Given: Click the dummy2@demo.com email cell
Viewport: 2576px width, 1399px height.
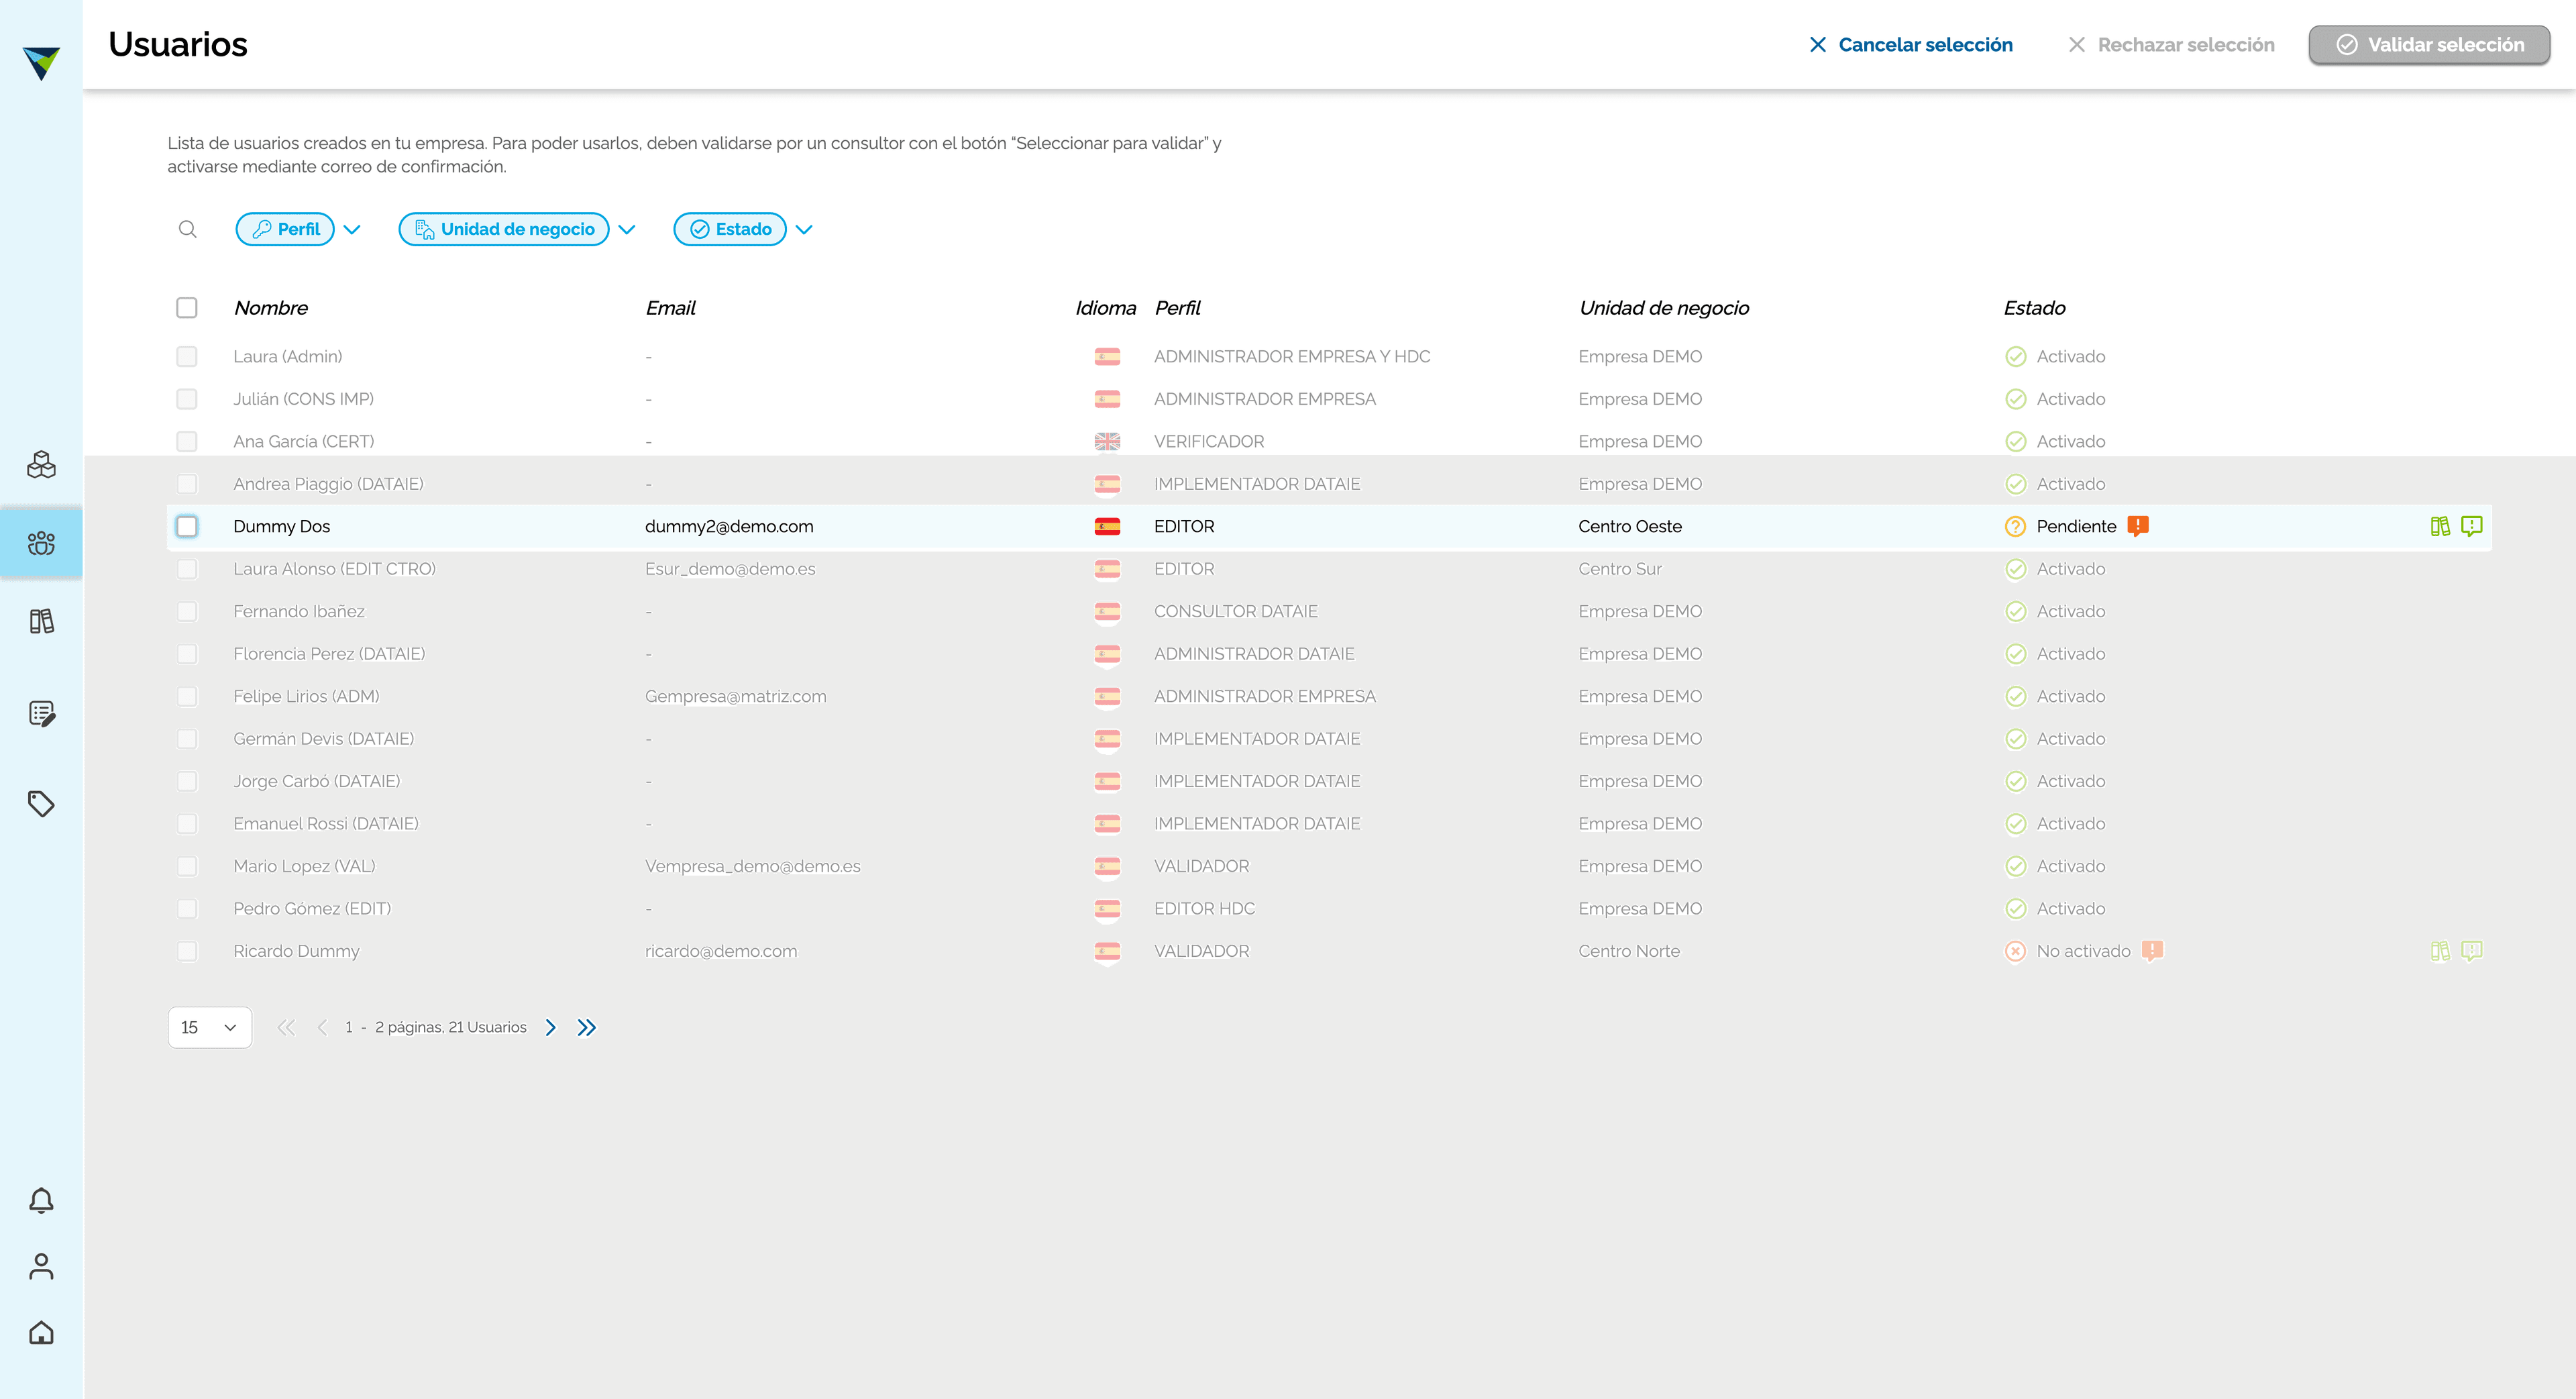Looking at the screenshot, I should [x=729, y=526].
